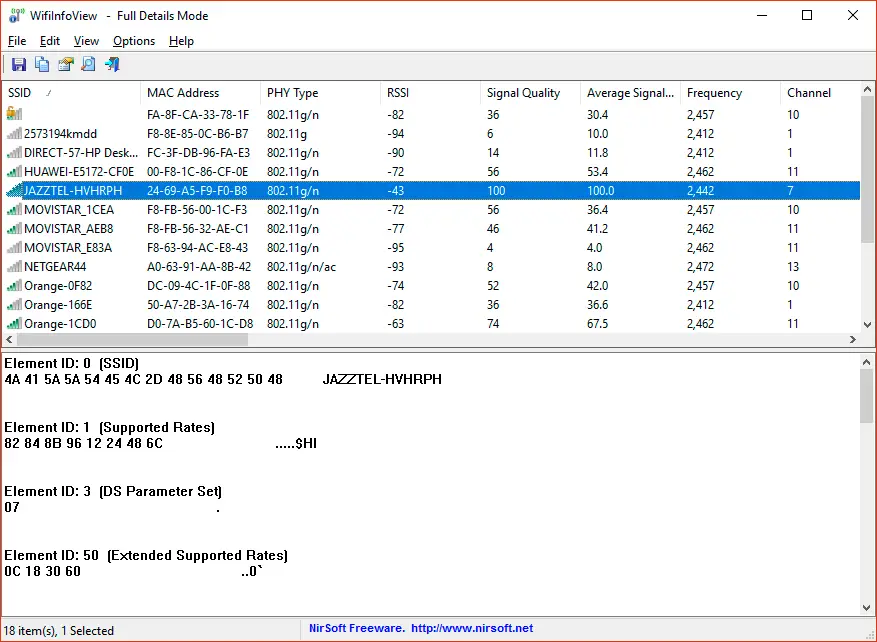The width and height of the screenshot is (877, 642).
Task: Open the View menu
Action: pyautogui.click(x=86, y=41)
